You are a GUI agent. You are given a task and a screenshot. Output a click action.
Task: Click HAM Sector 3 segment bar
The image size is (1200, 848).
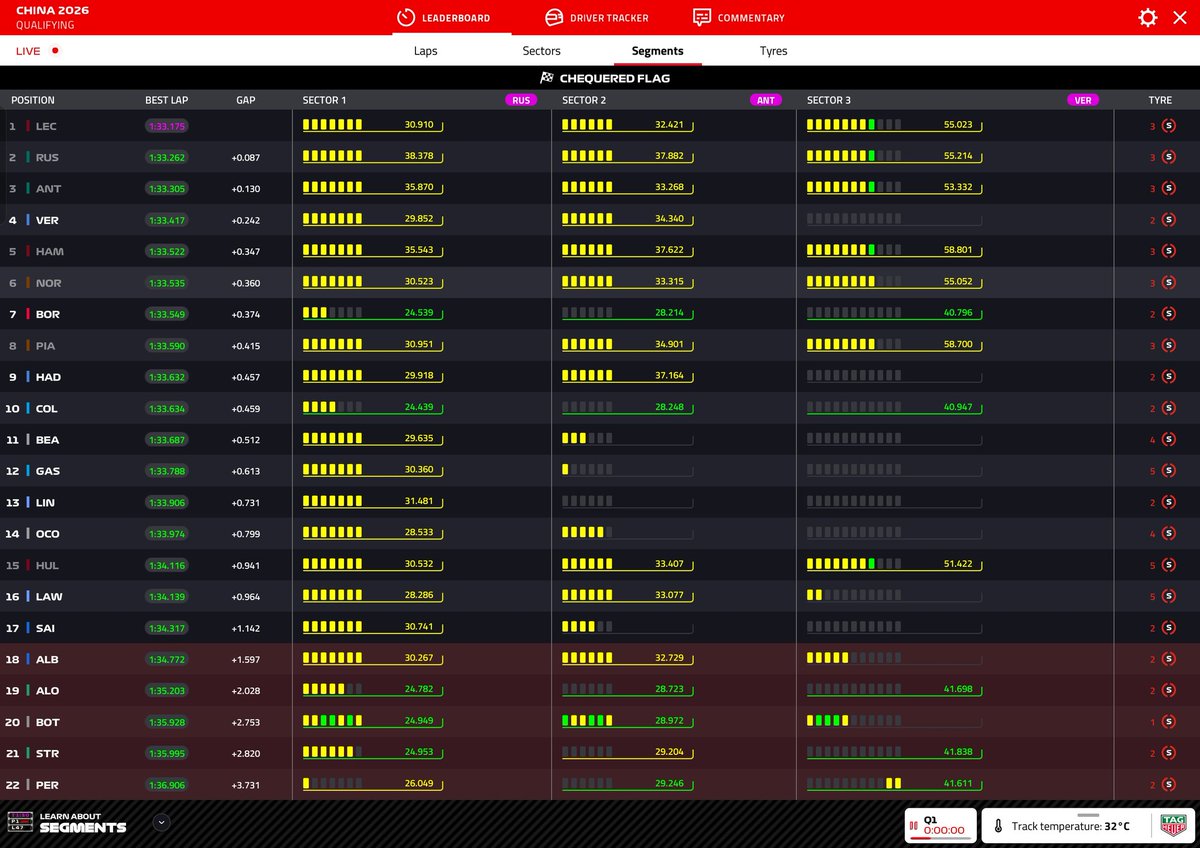[853, 250]
